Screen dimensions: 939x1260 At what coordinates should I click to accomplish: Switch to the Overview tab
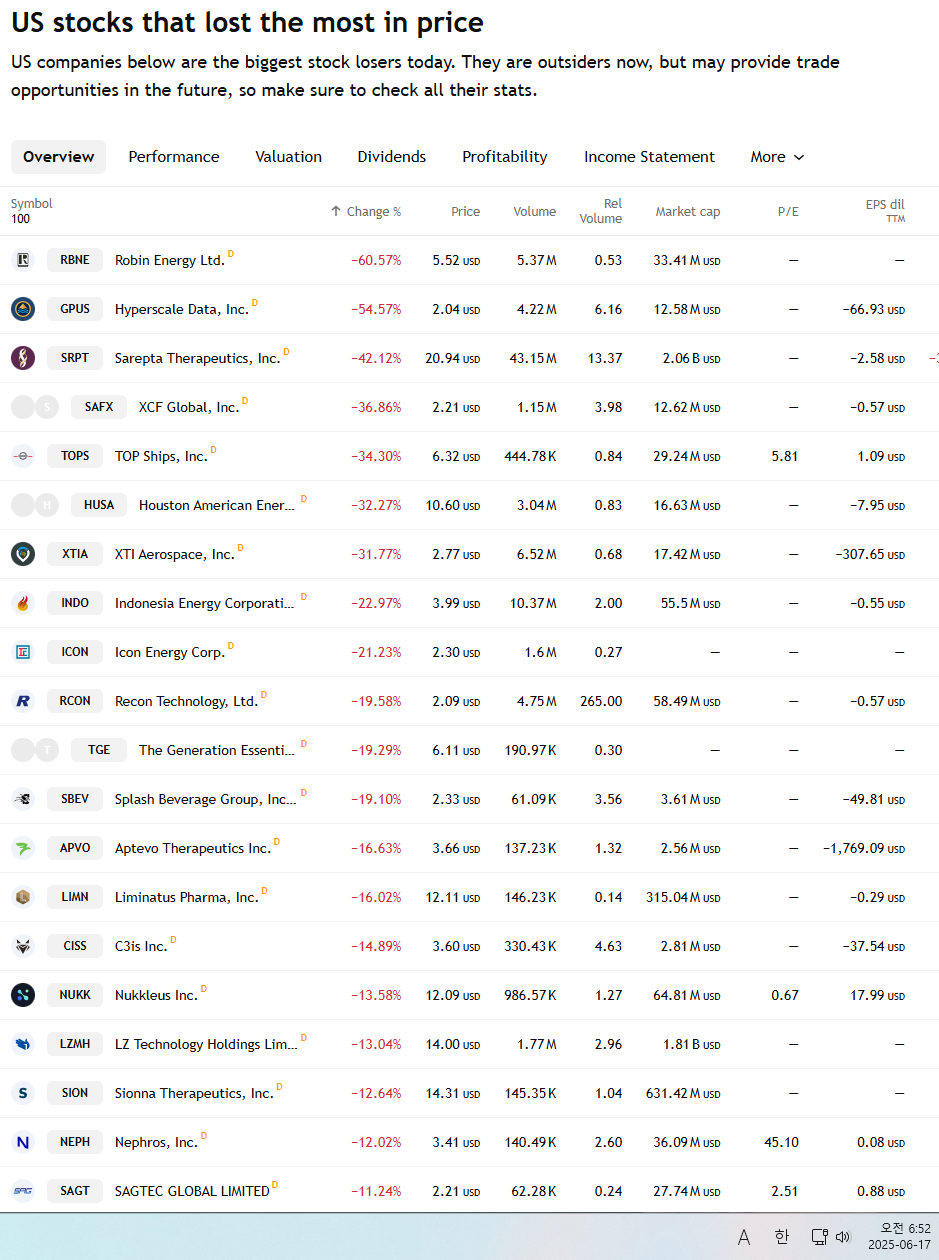[x=58, y=157]
